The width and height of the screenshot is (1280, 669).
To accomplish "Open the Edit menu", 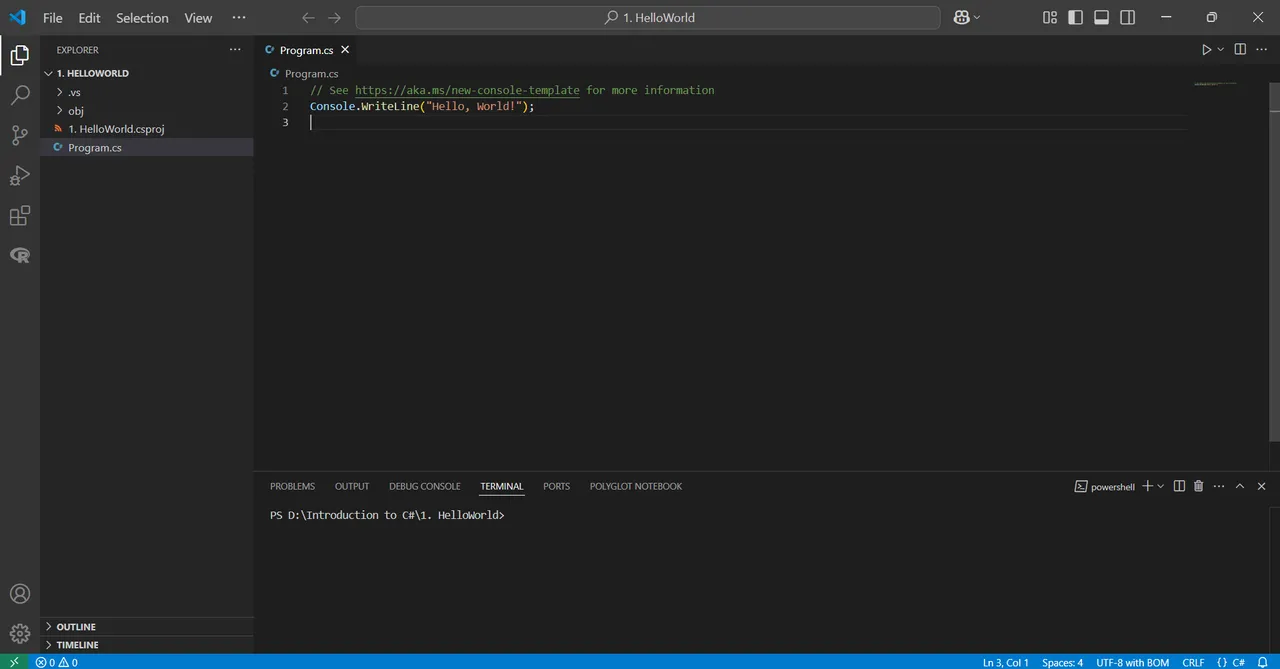I will (89, 18).
